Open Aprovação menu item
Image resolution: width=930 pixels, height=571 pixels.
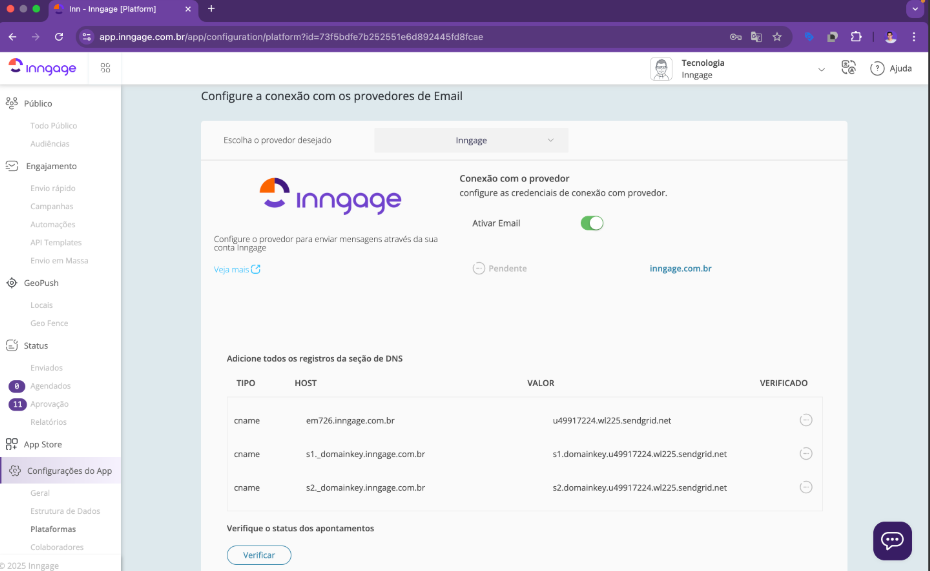(x=49, y=404)
